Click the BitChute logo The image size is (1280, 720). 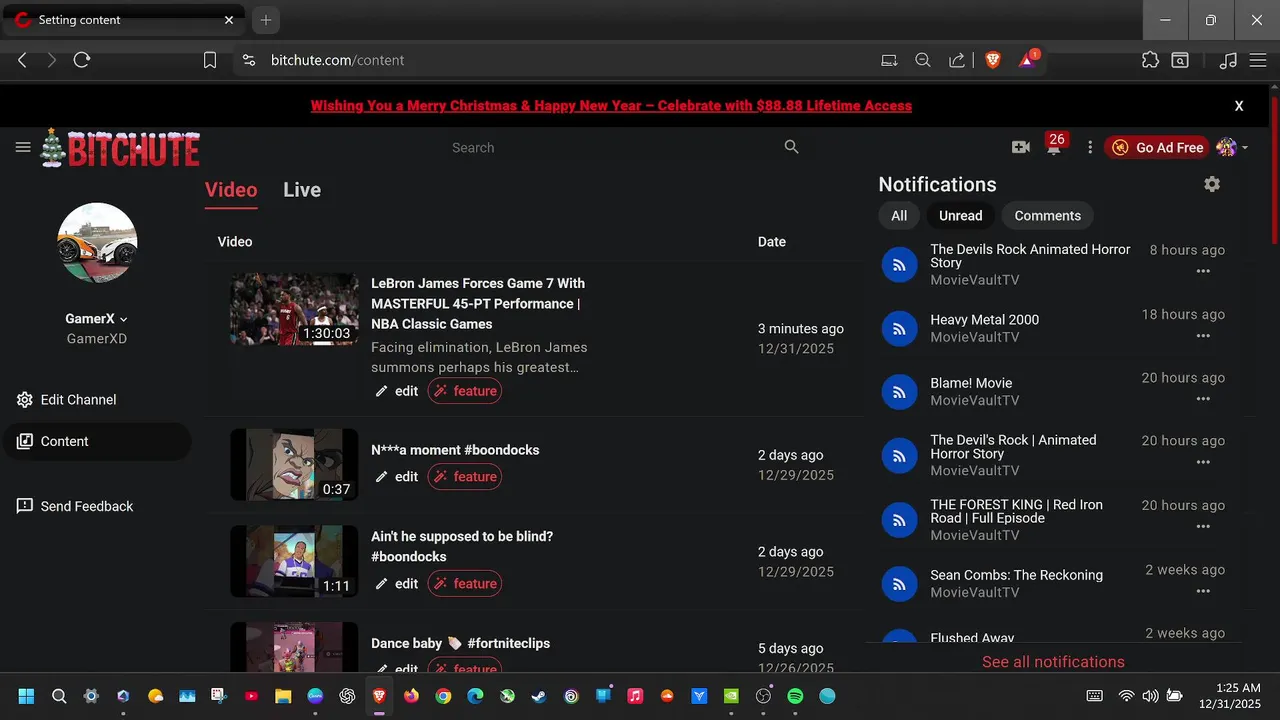click(x=120, y=148)
